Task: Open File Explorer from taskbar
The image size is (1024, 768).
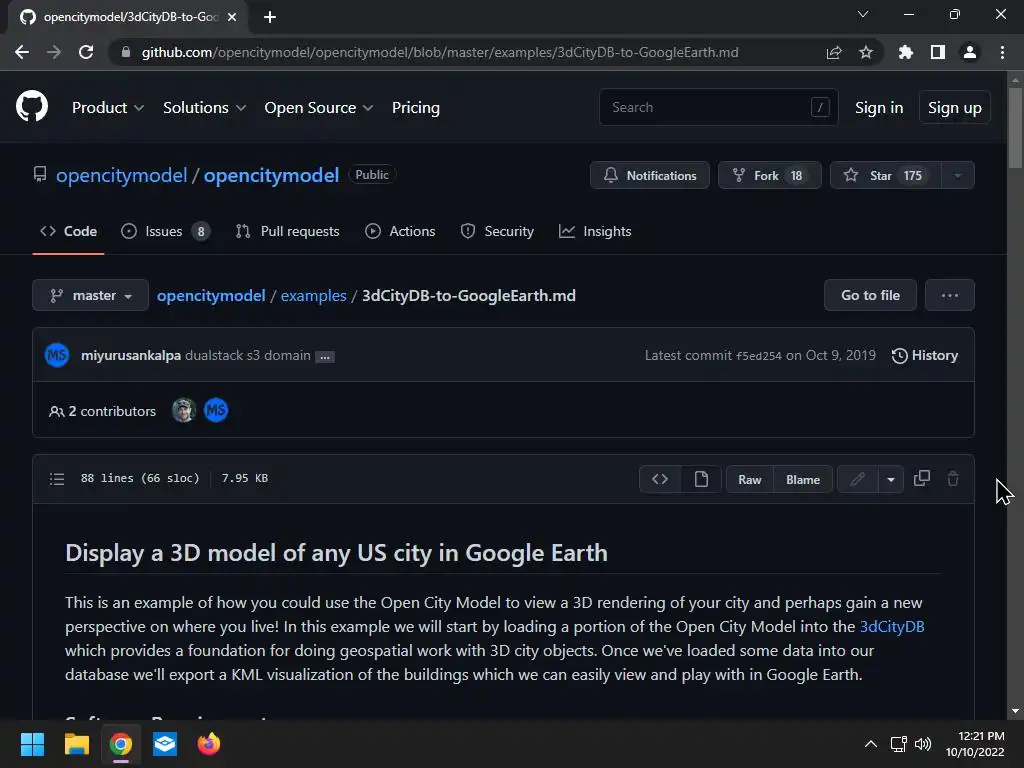Action: pyautogui.click(x=76, y=744)
